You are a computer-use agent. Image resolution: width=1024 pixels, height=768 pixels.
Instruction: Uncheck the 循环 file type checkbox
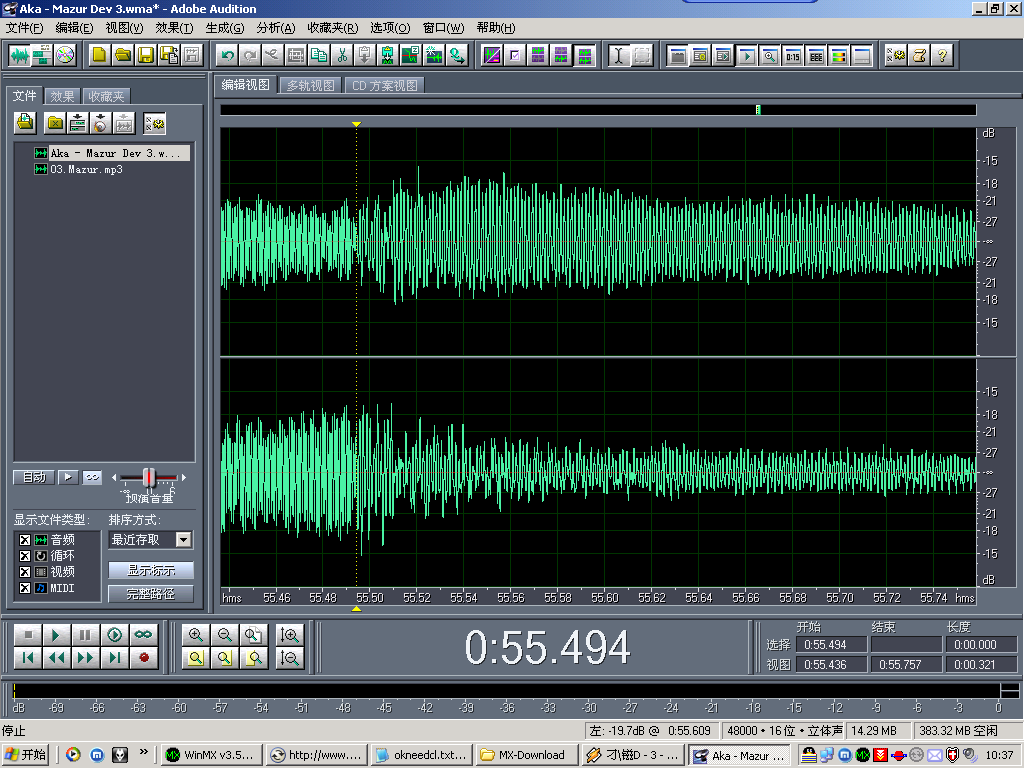25,556
